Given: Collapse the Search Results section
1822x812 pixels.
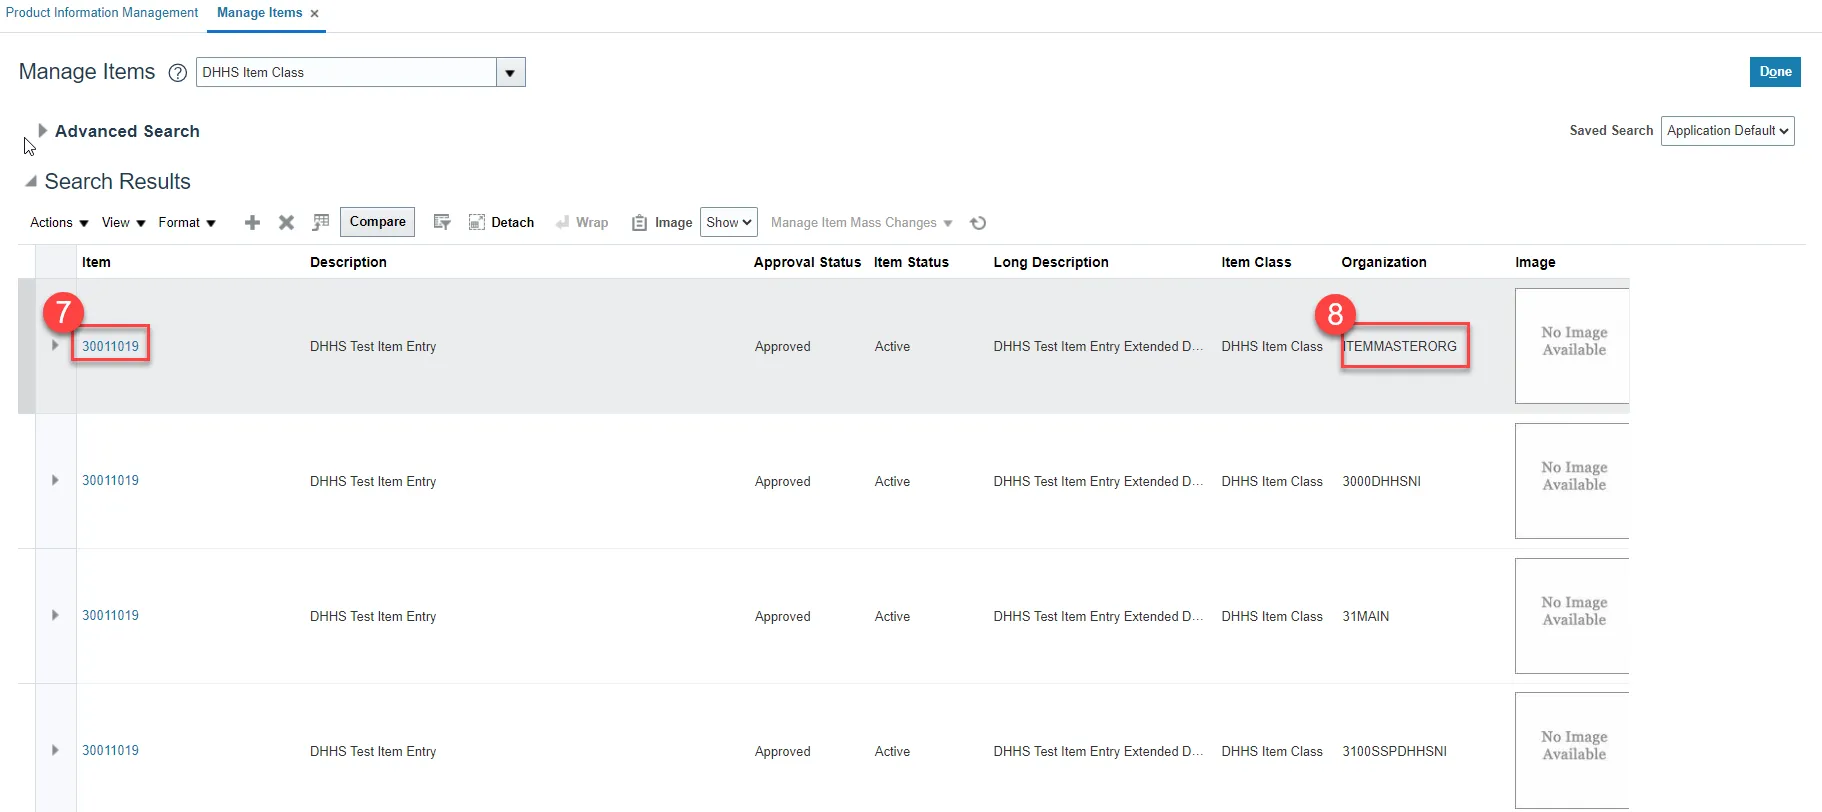Looking at the screenshot, I should [31, 181].
